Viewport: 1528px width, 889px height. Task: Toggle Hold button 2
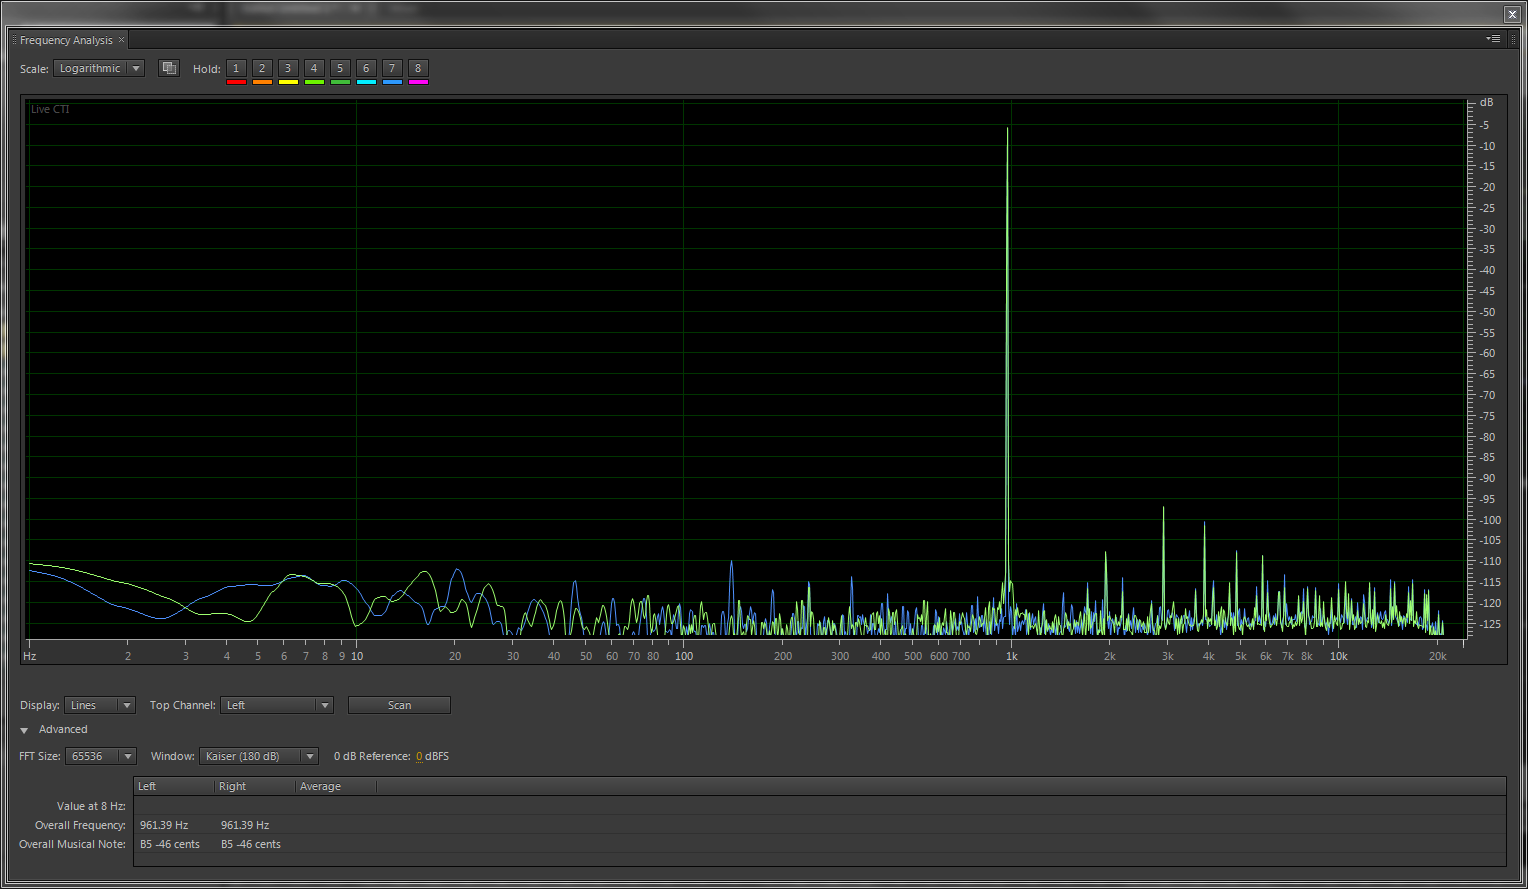point(262,68)
